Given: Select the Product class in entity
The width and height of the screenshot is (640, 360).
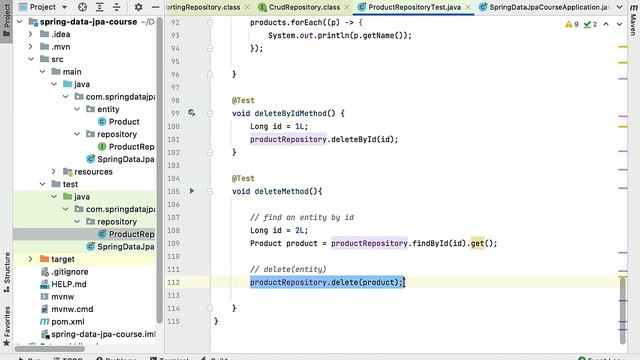Looking at the screenshot, I should pos(119,122).
